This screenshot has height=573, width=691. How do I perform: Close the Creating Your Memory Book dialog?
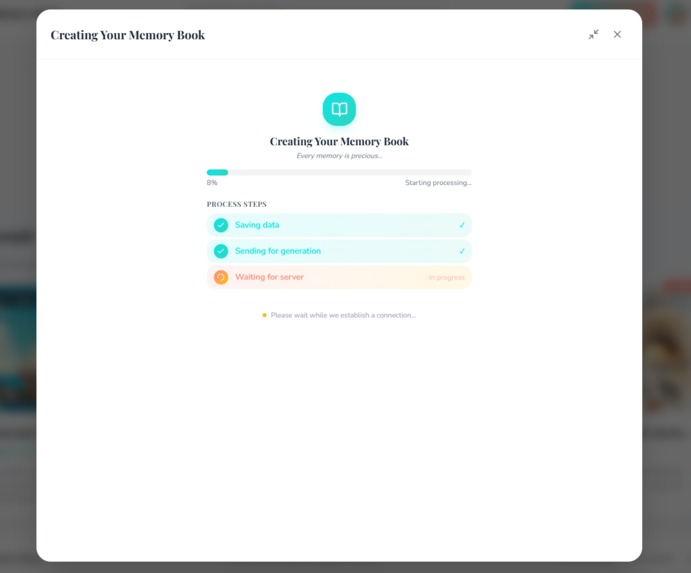click(x=617, y=34)
